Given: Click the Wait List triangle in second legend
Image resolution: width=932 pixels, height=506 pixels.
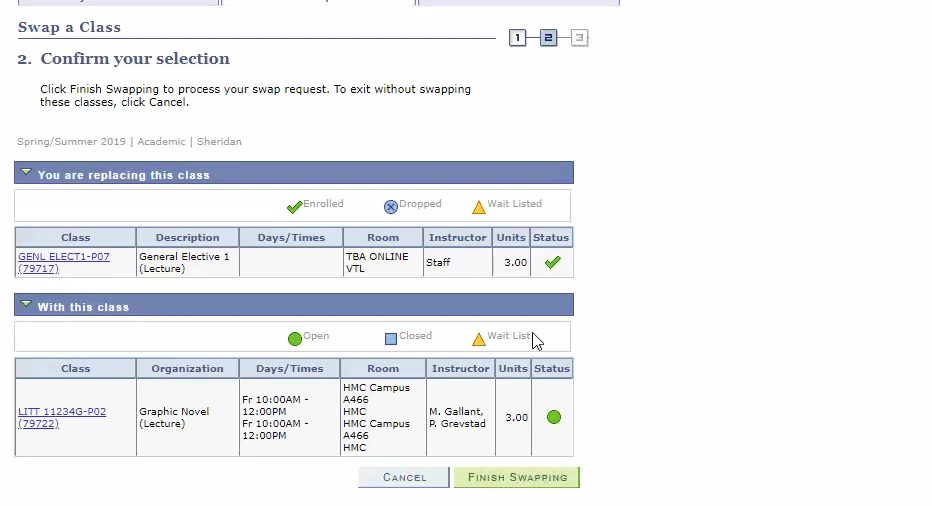Looking at the screenshot, I should click(x=479, y=339).
